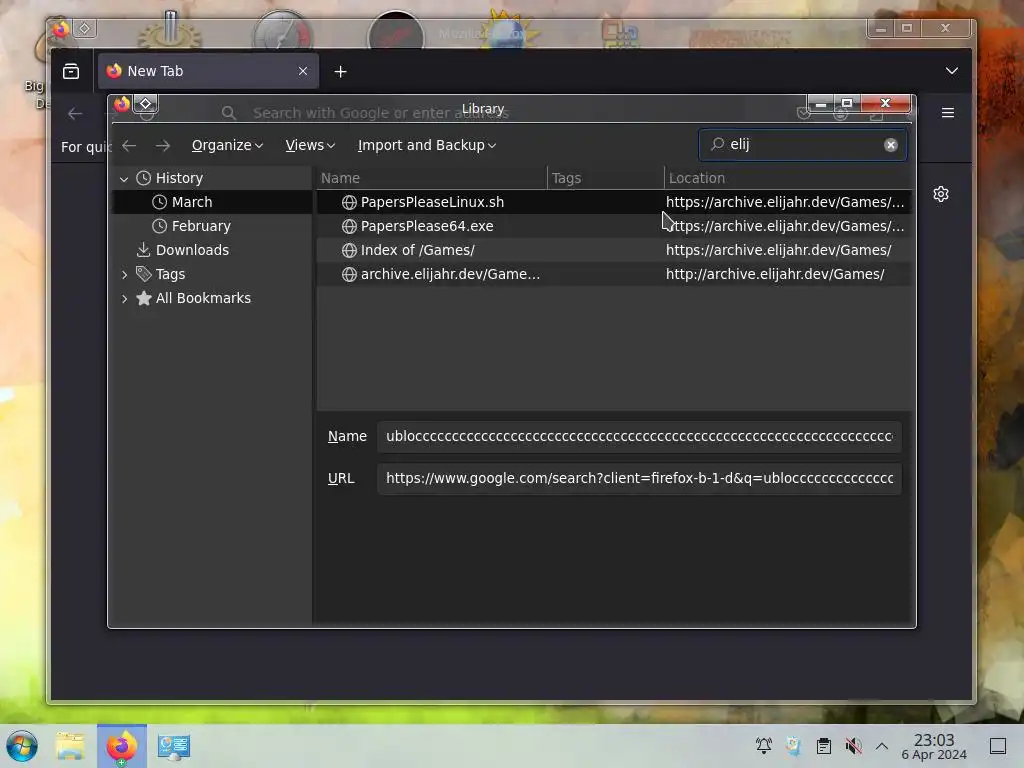Click the notifications bell tray icon
The width and height of the screenshot is (1024, 768).
[x=763, y=746]
